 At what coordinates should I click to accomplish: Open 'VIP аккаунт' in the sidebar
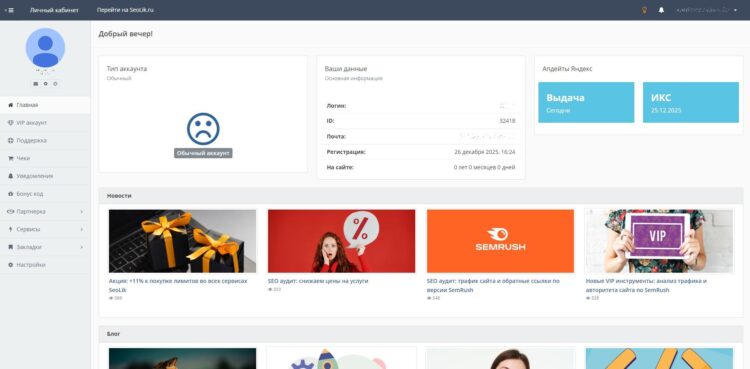click(x=45, y=123)
